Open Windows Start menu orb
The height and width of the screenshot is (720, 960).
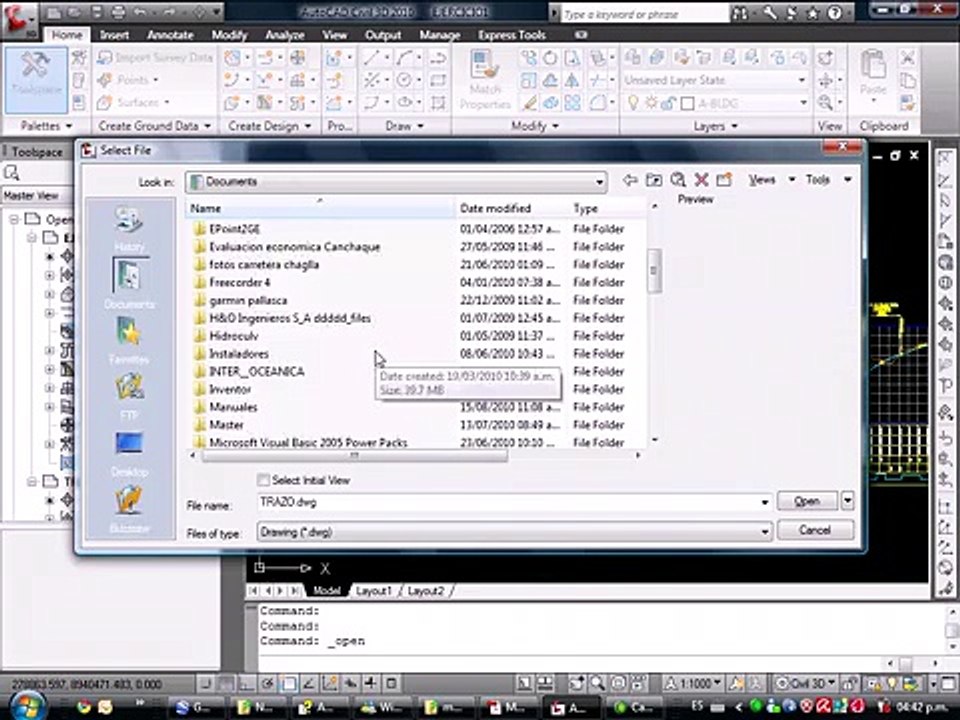pyautogui.click(x=26, y=704)
